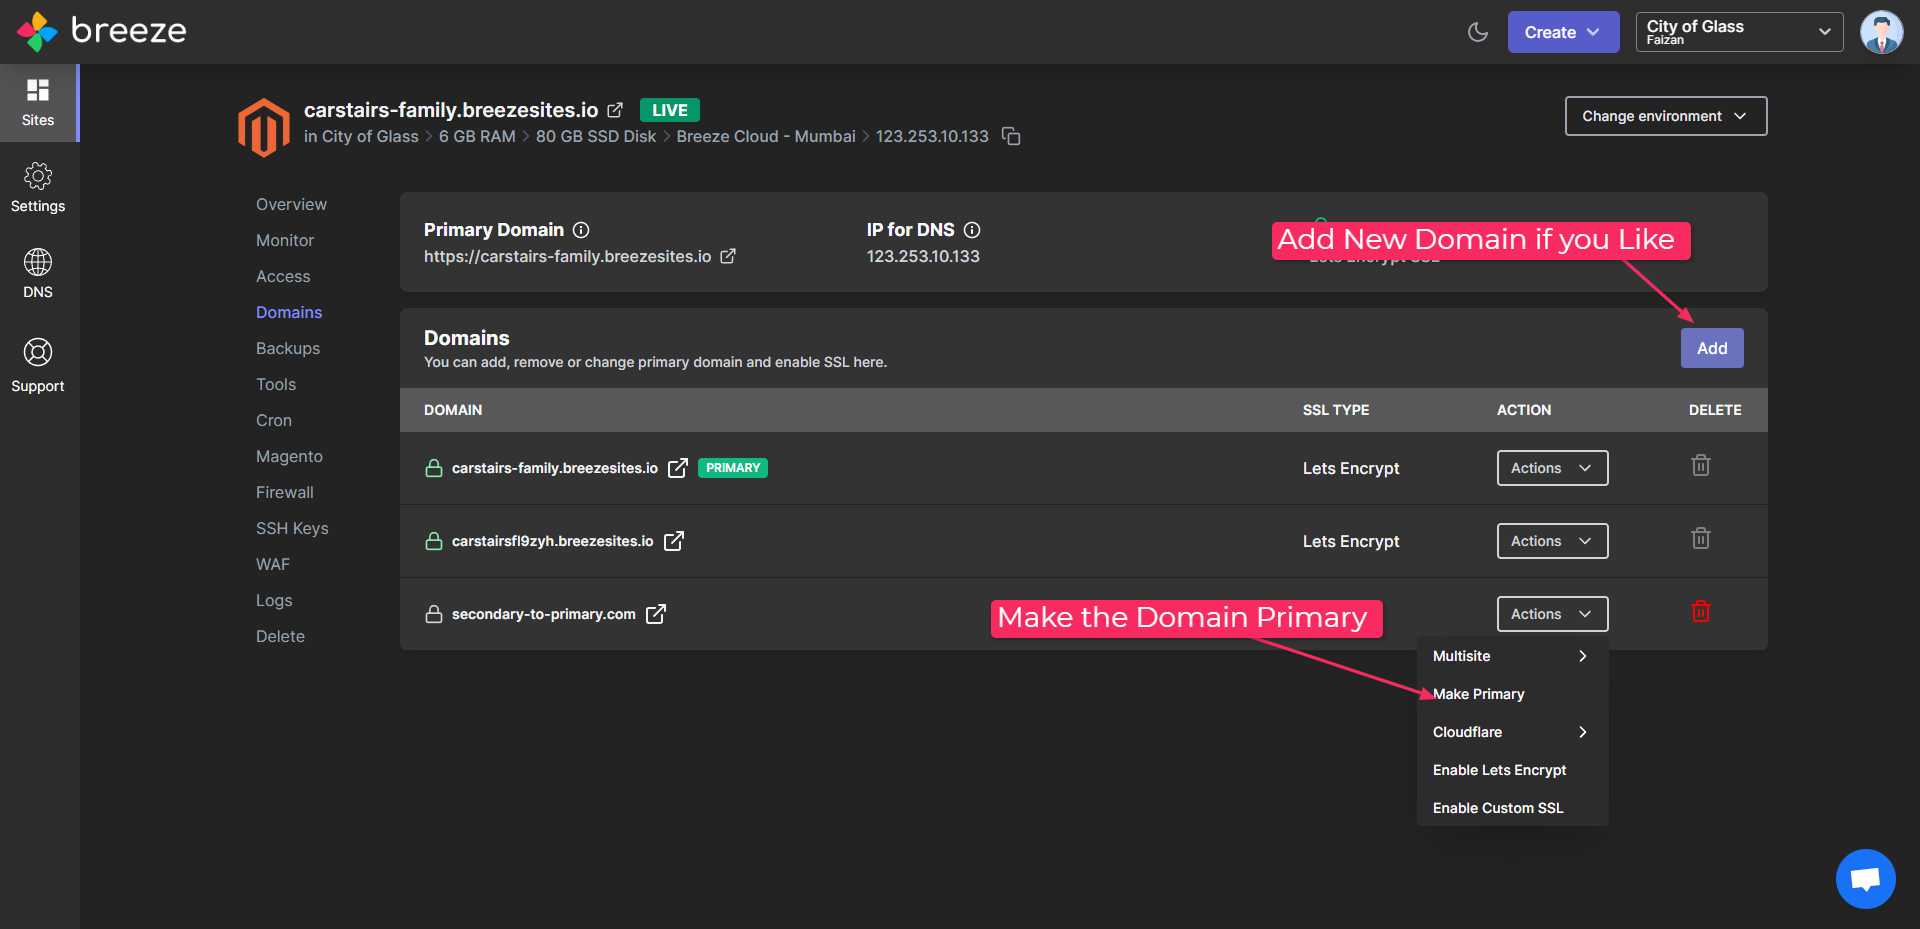Viewport: 1920px width, 929px height.
Task: Open external link beside carstairs-family.breezesites.io title
Action: click(x=615, y=110)
